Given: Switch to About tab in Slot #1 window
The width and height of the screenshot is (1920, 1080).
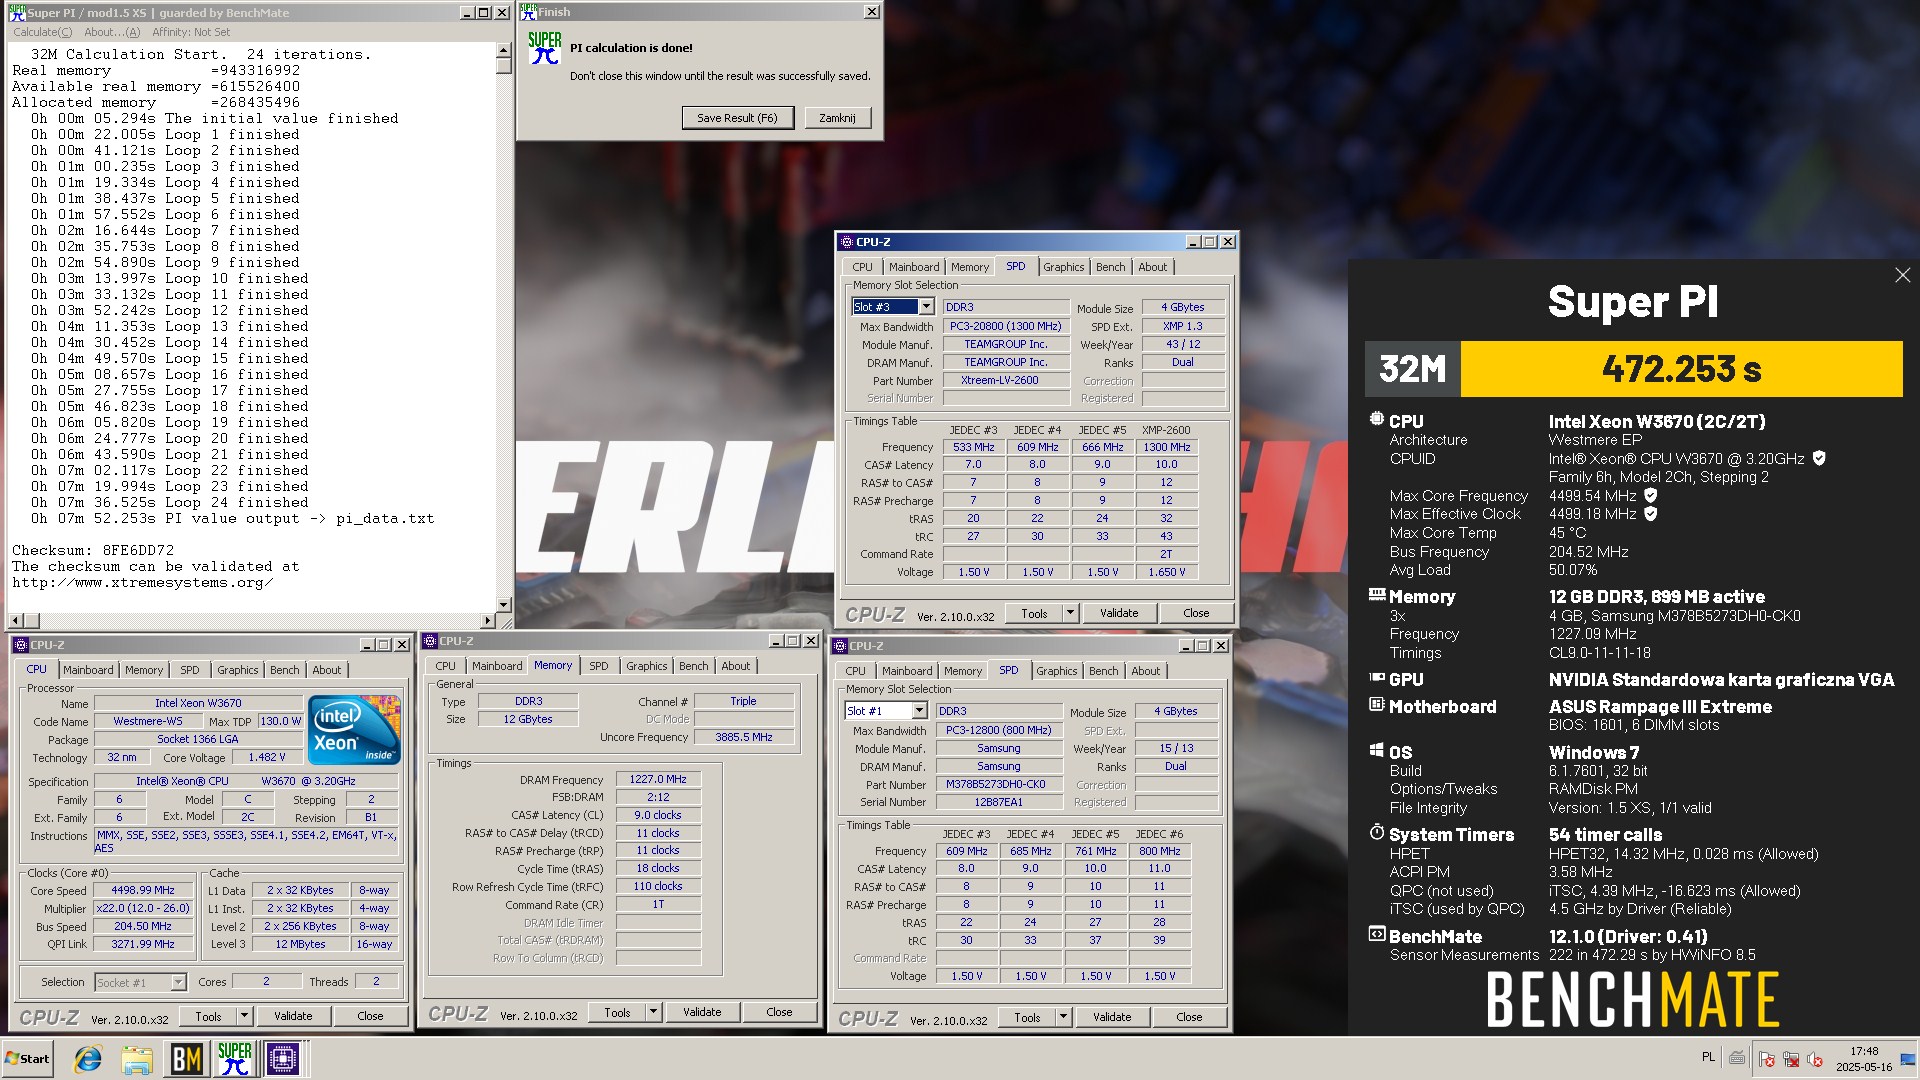Looking at the screenshot, I should click(1145, 671).
